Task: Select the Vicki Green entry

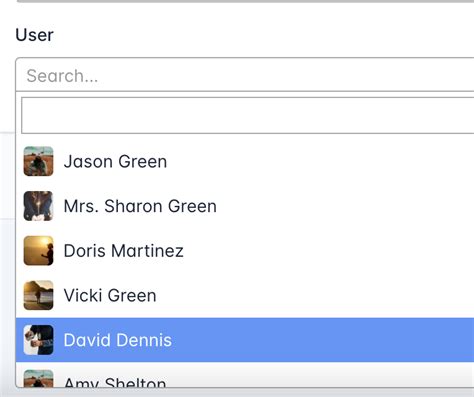Action: pyautogui.click(x=245, y=295)
